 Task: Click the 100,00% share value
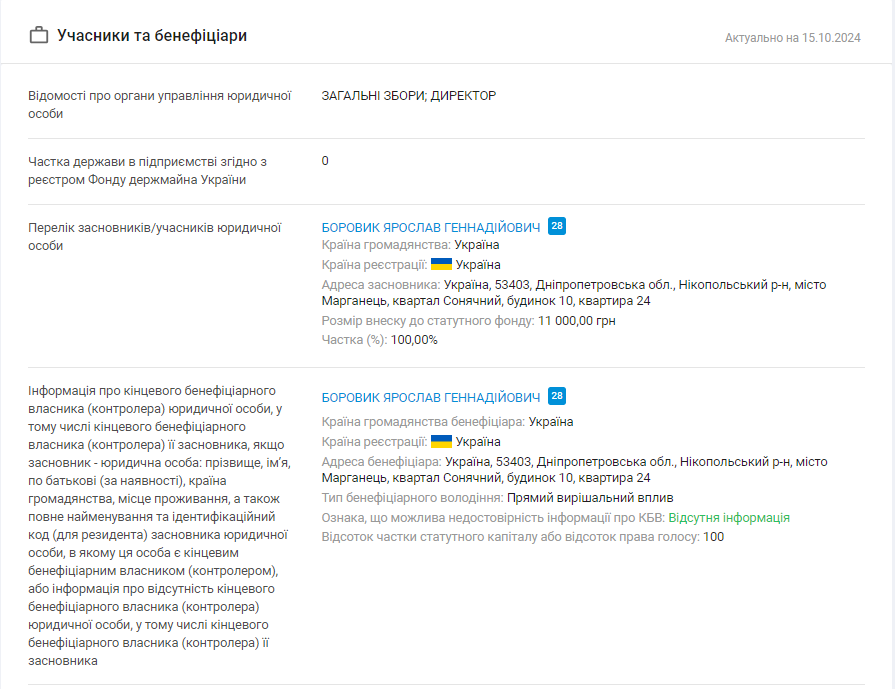(x=414, y=340)
